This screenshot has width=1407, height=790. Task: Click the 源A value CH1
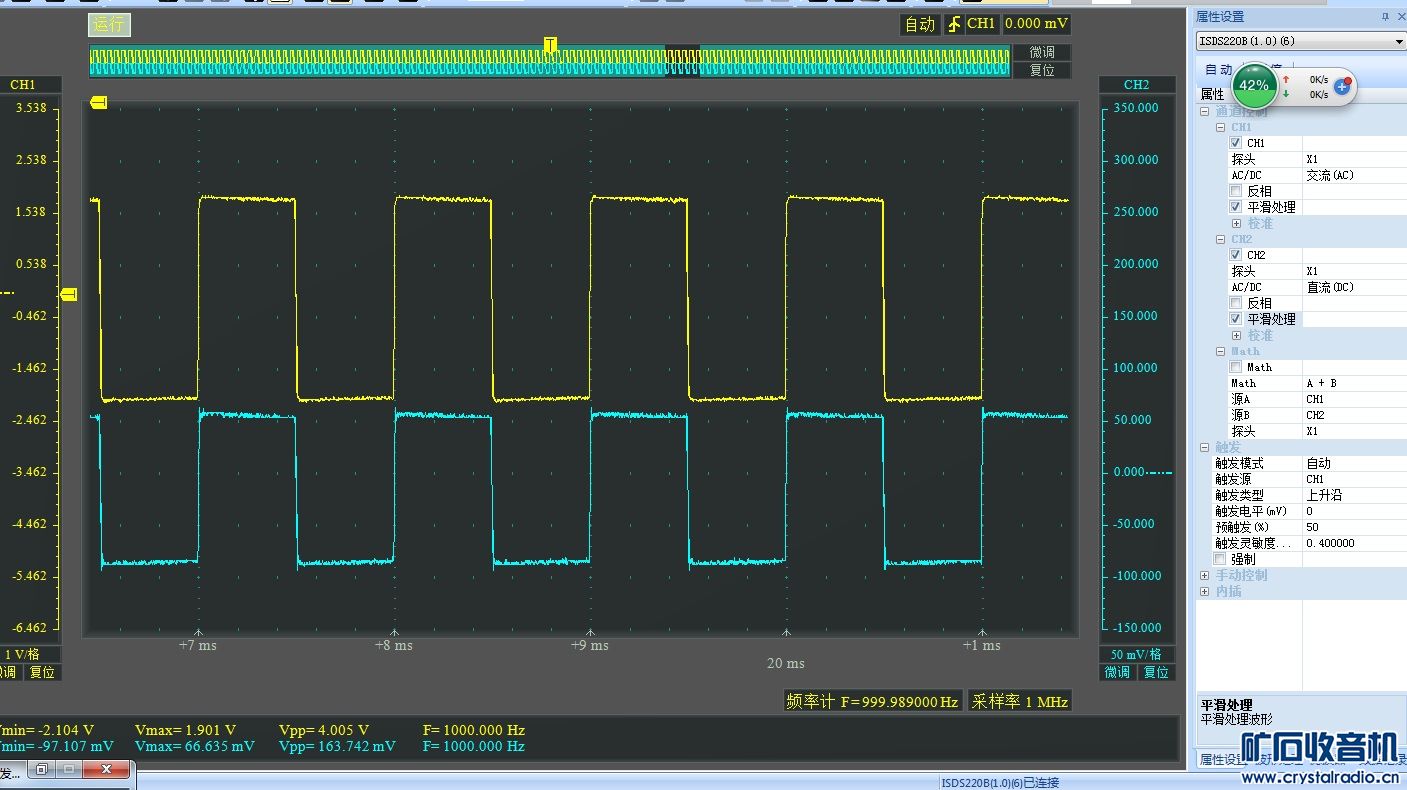[x=1315, y=399]
